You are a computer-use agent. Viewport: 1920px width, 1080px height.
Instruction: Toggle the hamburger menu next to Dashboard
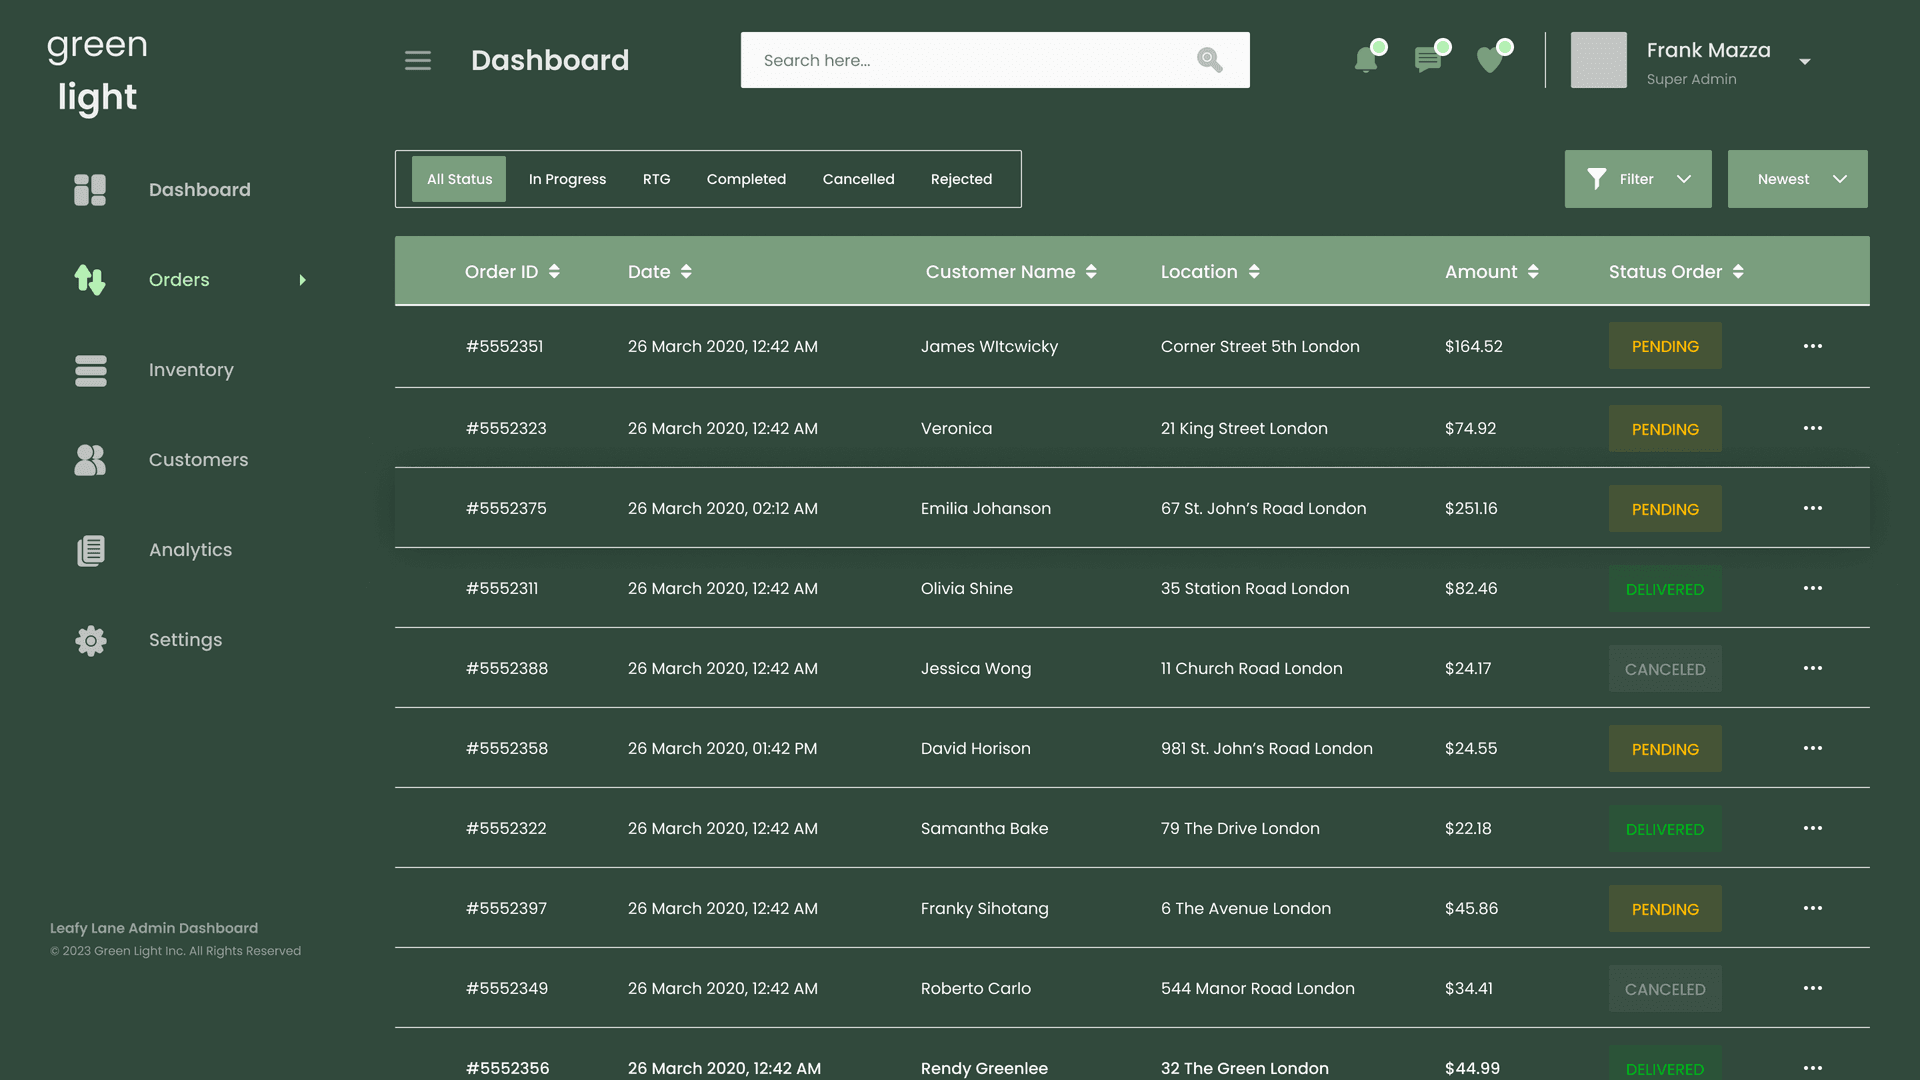418,60
